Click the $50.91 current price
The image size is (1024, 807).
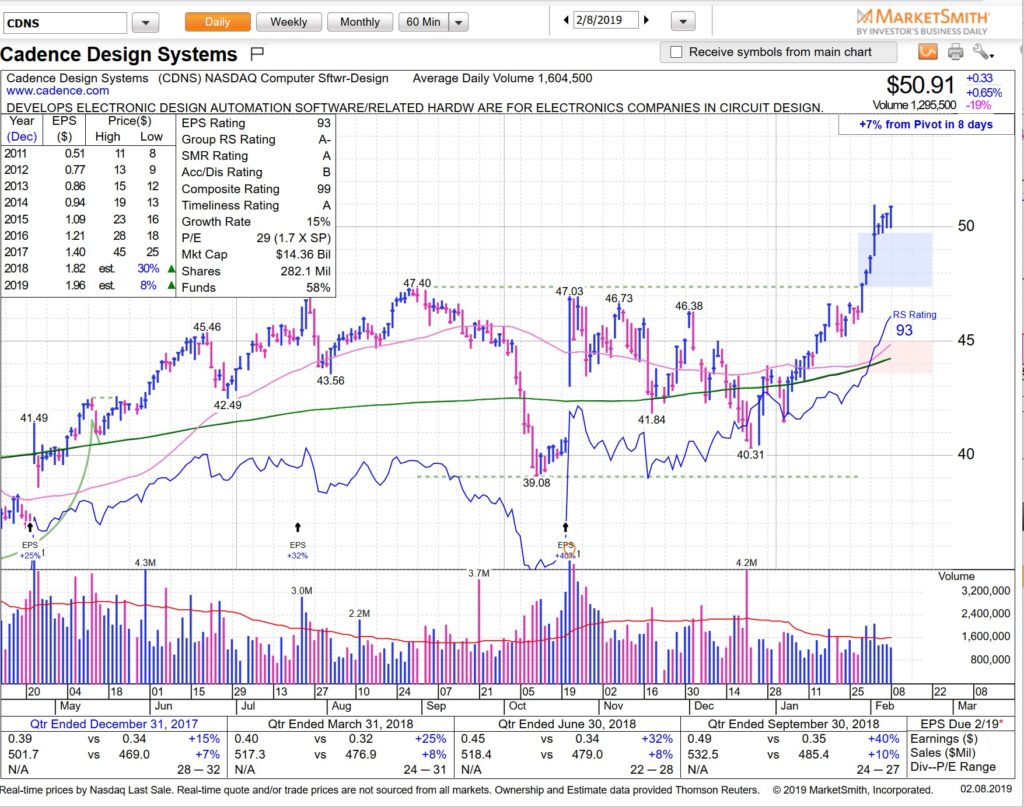(x=920, y=84)
